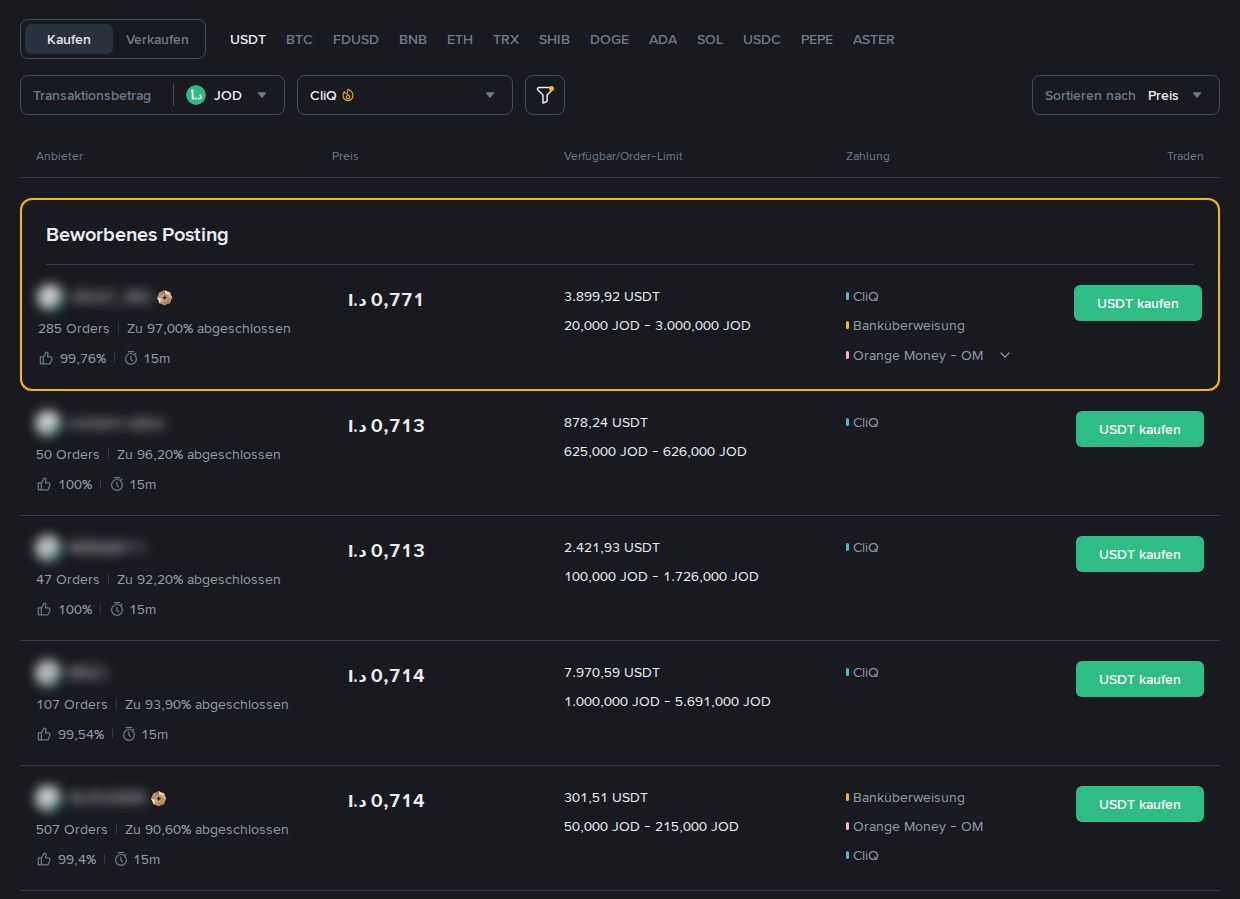
Task: Select the TRX coin tab
Action: [x=506, y=40]
